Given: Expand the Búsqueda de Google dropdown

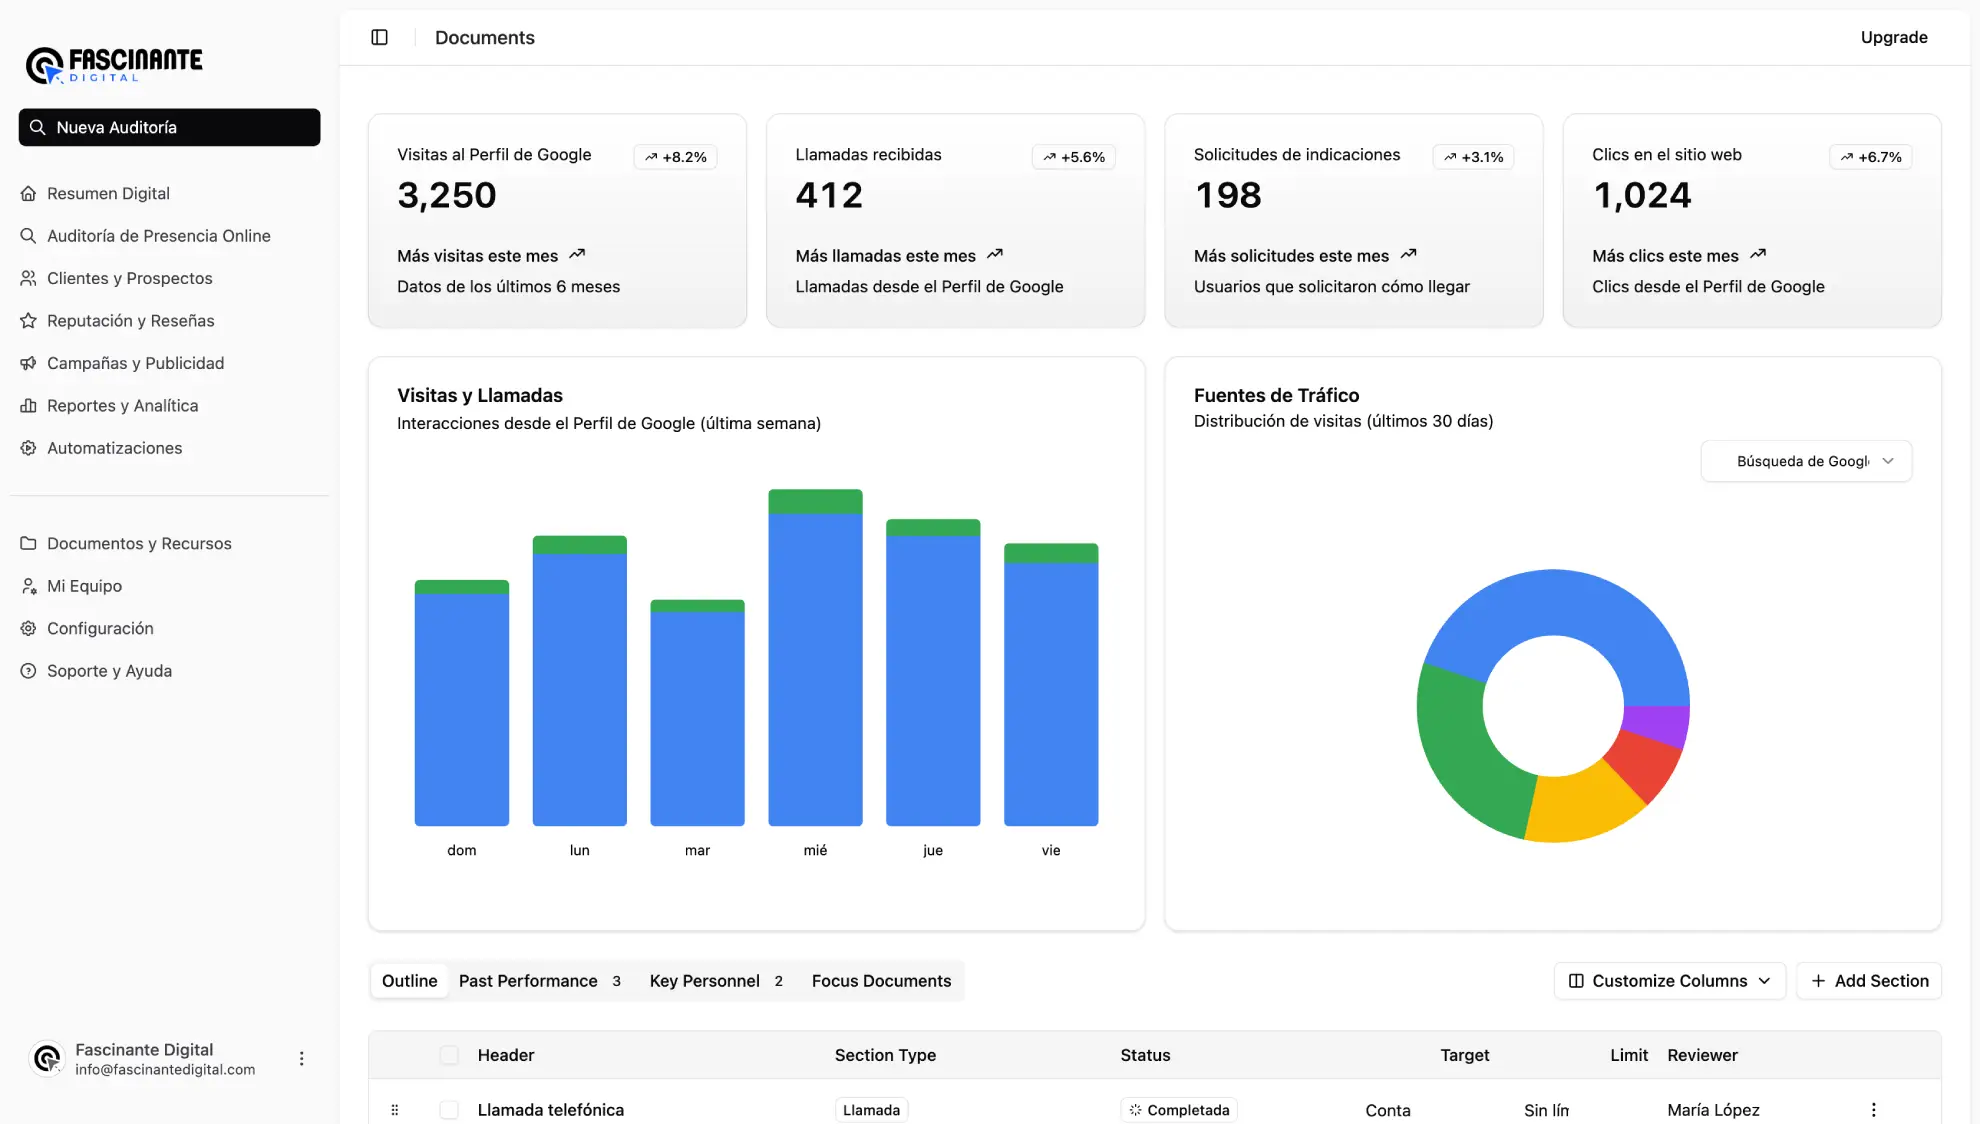Looking at the screenshot, I should click(1805, 461).
